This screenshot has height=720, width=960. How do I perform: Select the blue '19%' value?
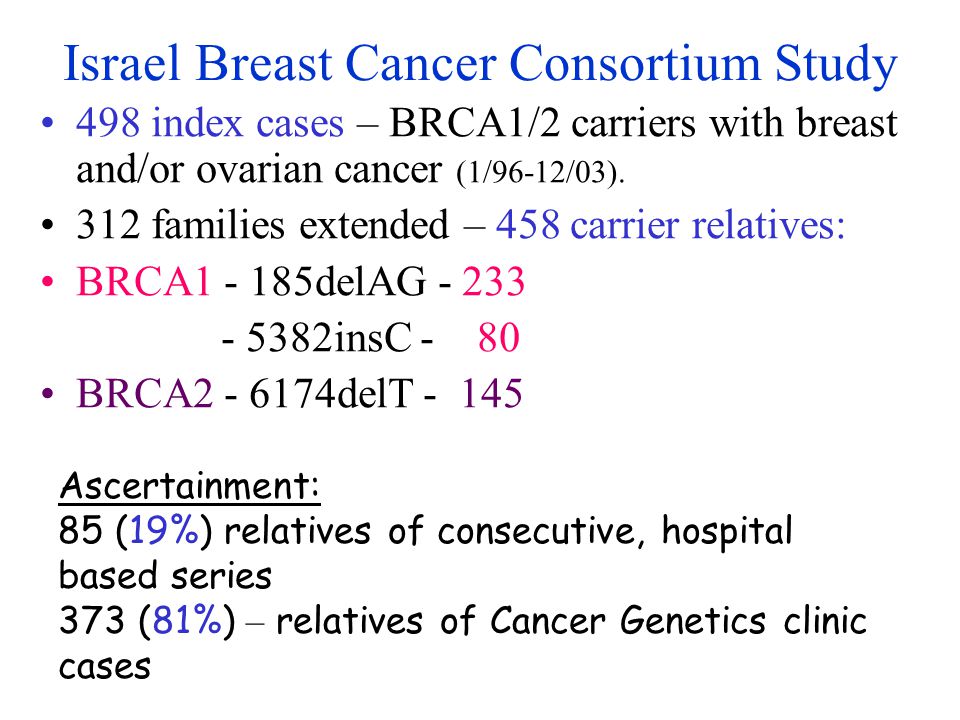(x=164, y=530)
